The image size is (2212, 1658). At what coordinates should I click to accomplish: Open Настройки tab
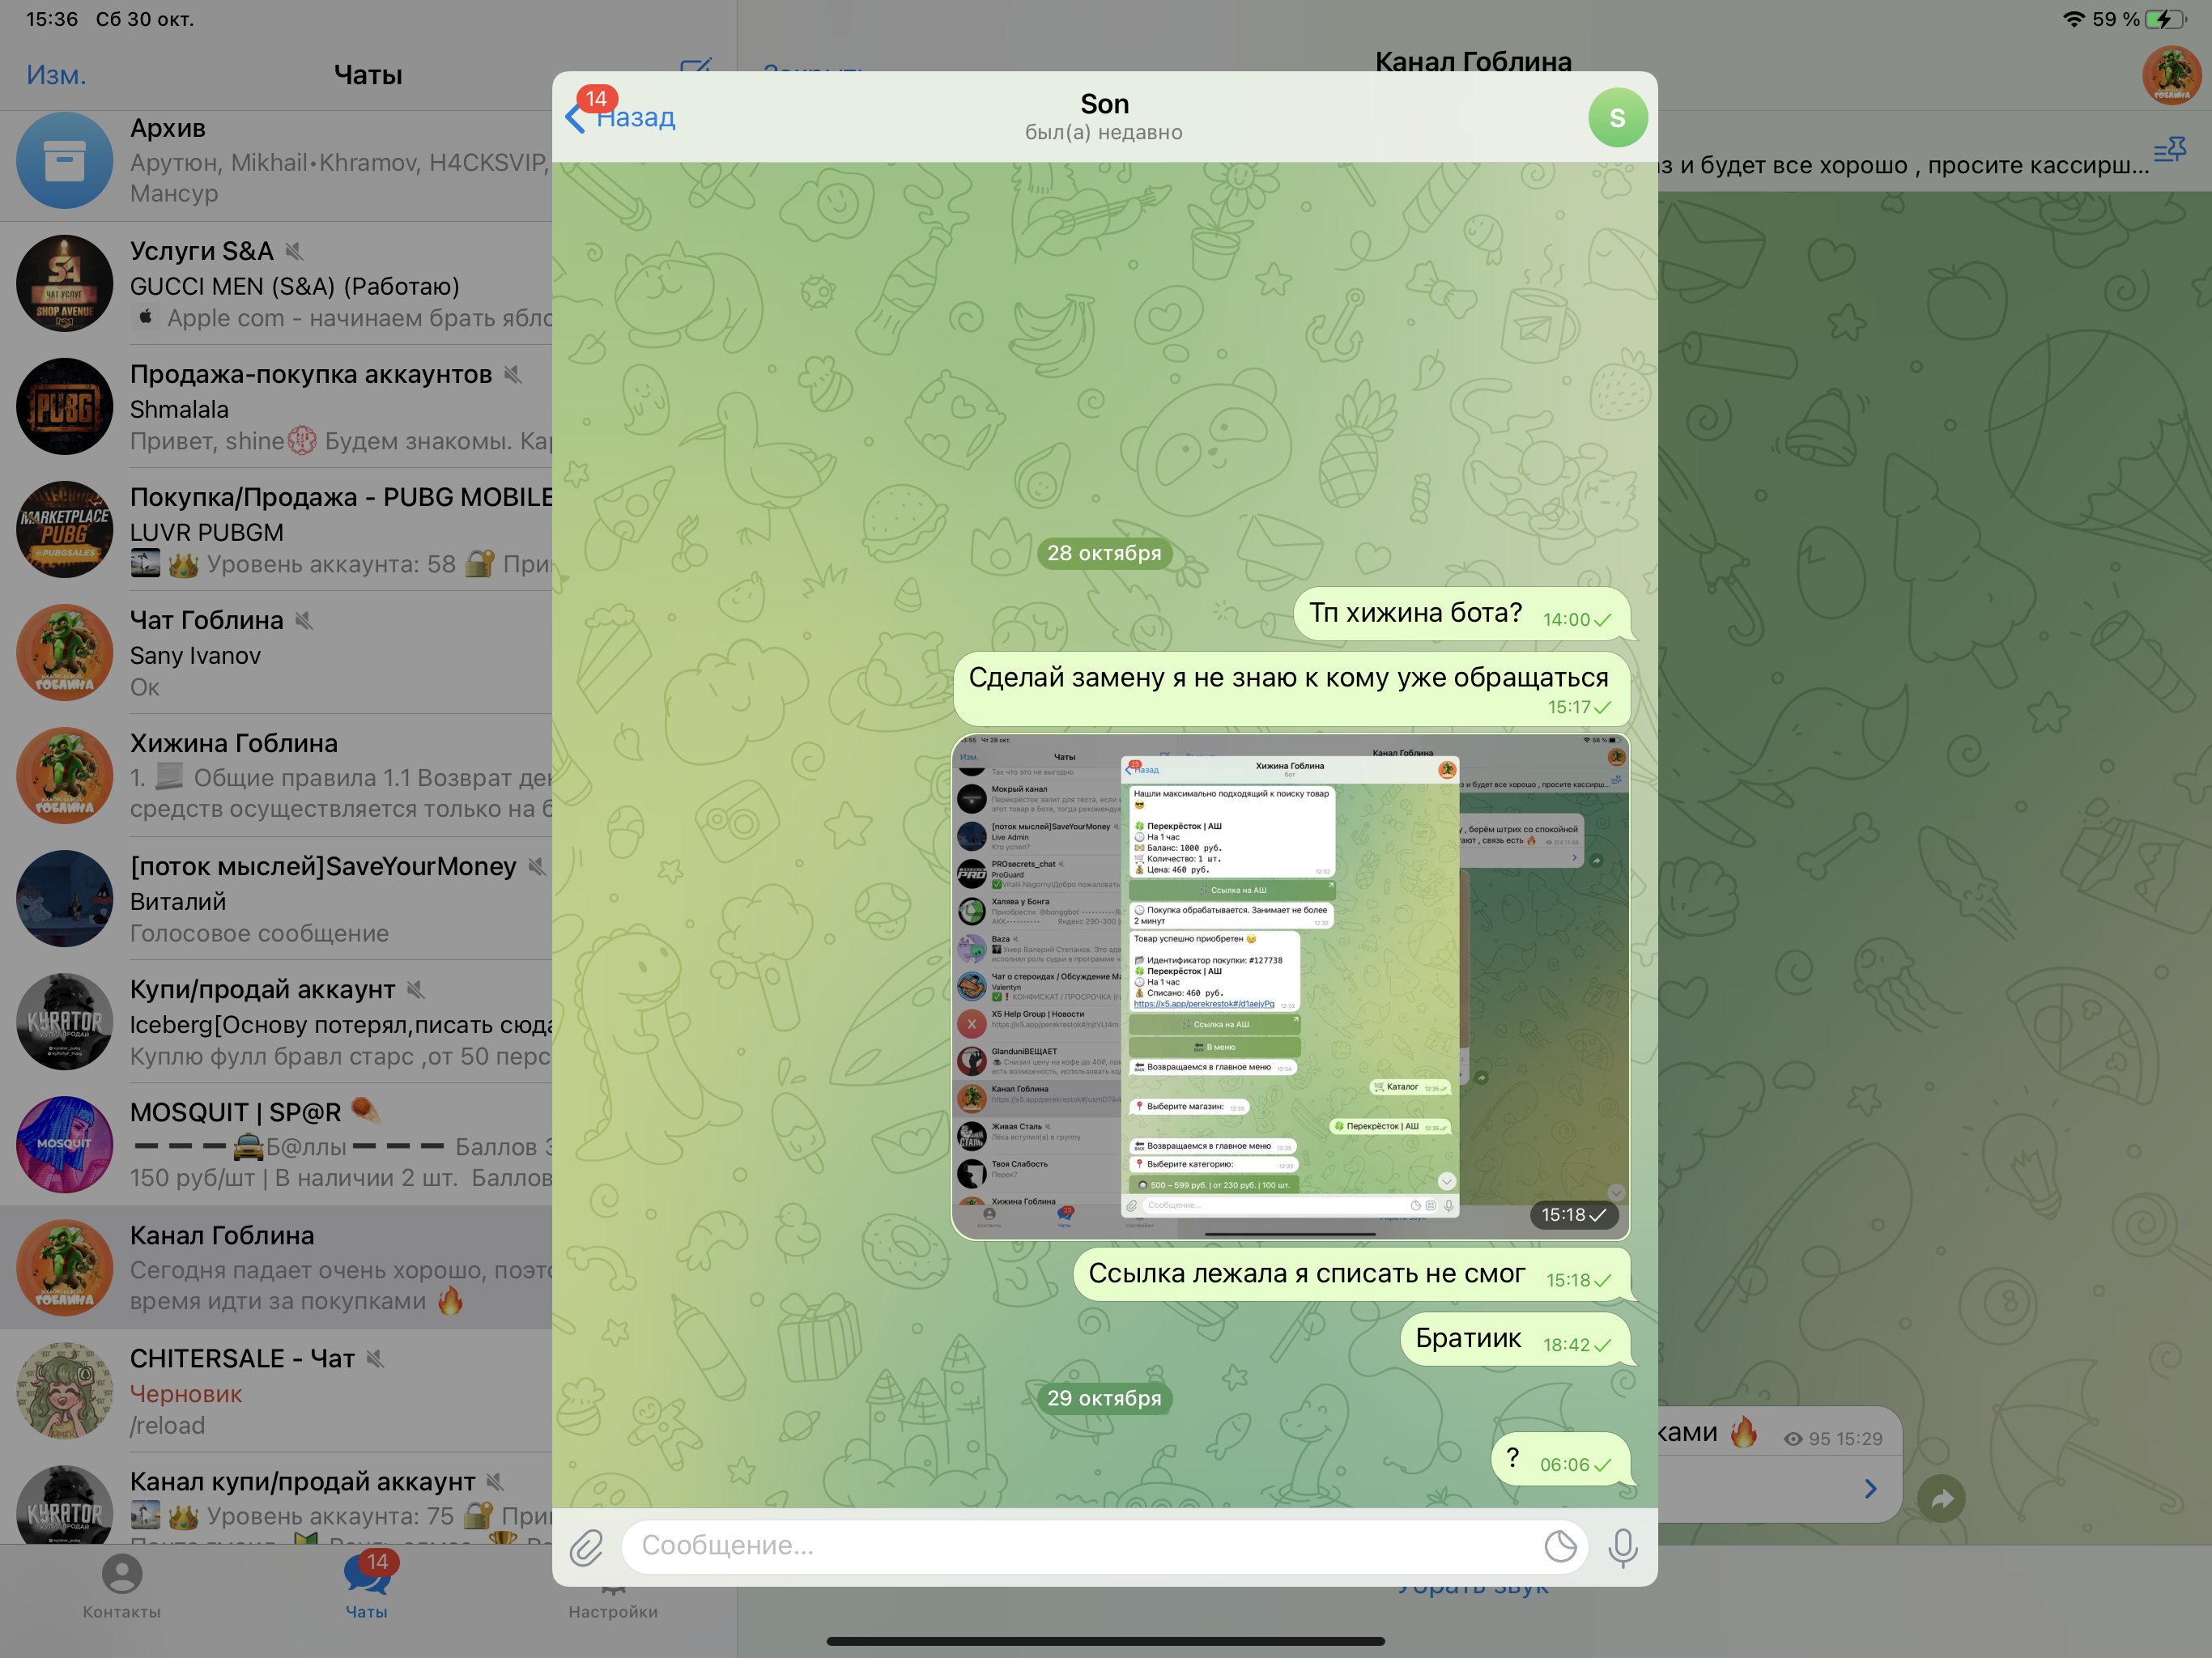point(613,1600)
